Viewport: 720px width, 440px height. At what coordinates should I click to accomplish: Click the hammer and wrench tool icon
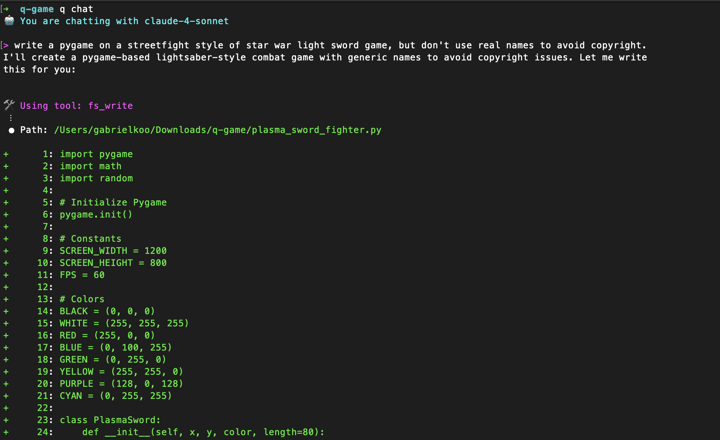coord(9,105)
